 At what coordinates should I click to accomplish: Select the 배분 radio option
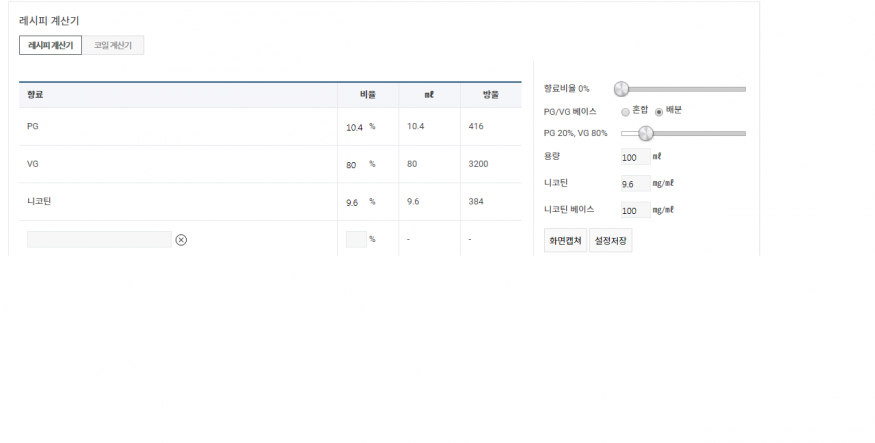pyautogui.click(x=658, y=111)
